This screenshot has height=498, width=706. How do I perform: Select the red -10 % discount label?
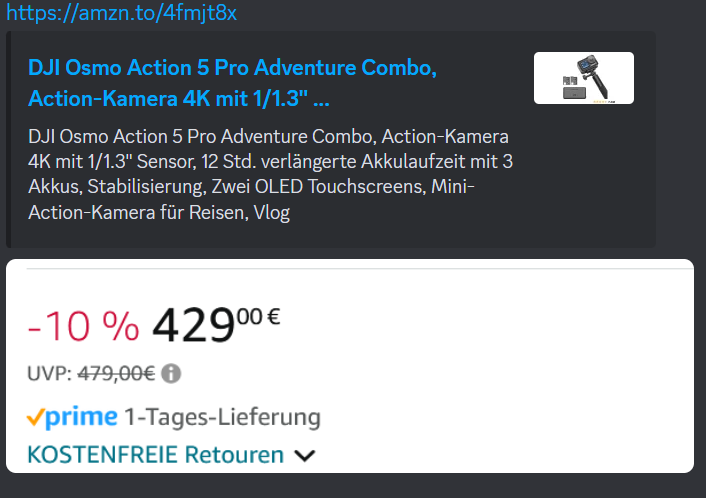83,326
